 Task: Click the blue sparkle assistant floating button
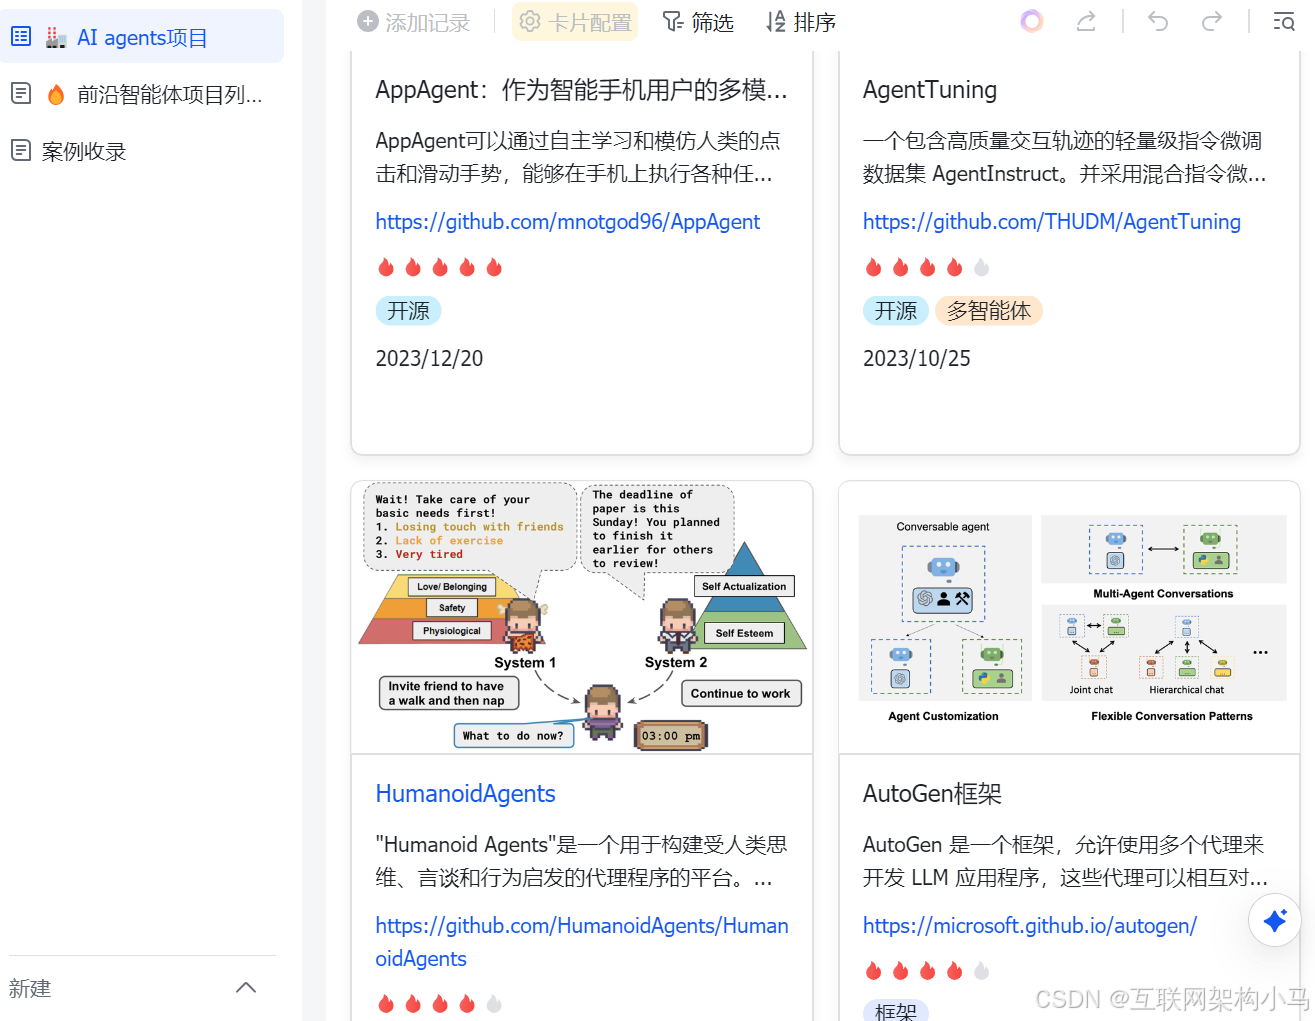point(1275,920)
